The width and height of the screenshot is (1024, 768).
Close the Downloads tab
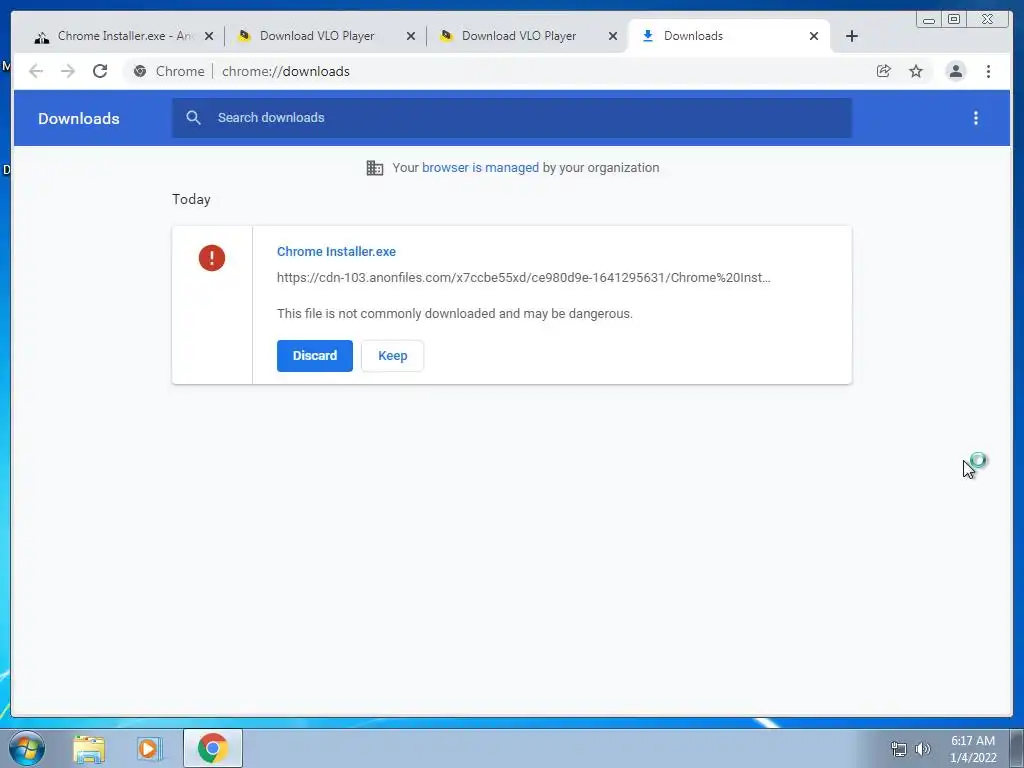coord(814,36)
